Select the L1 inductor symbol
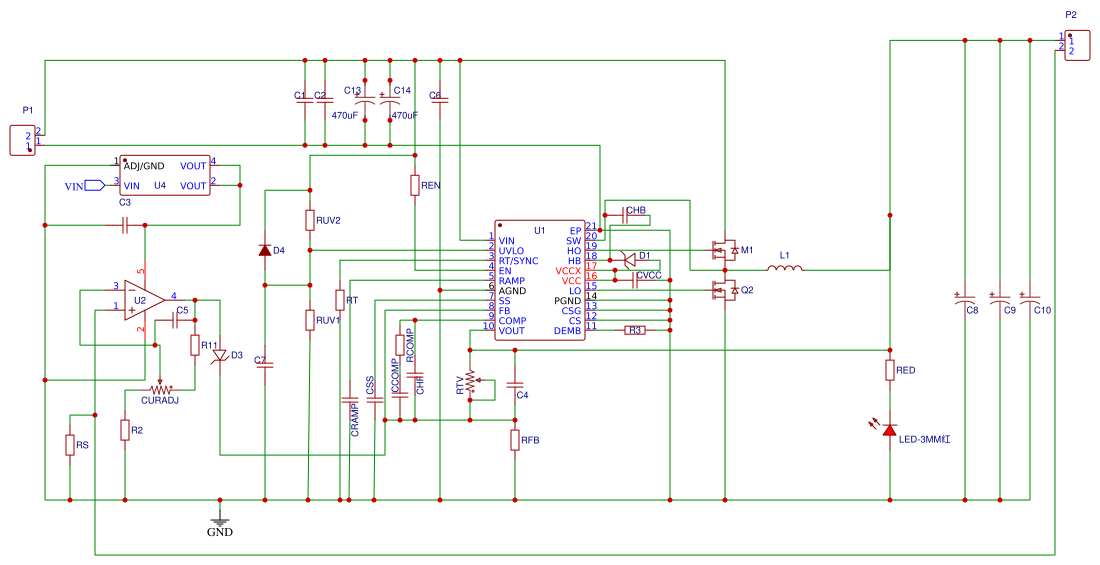Screen dimensions: 1100x565 click(x=786, y=269)
